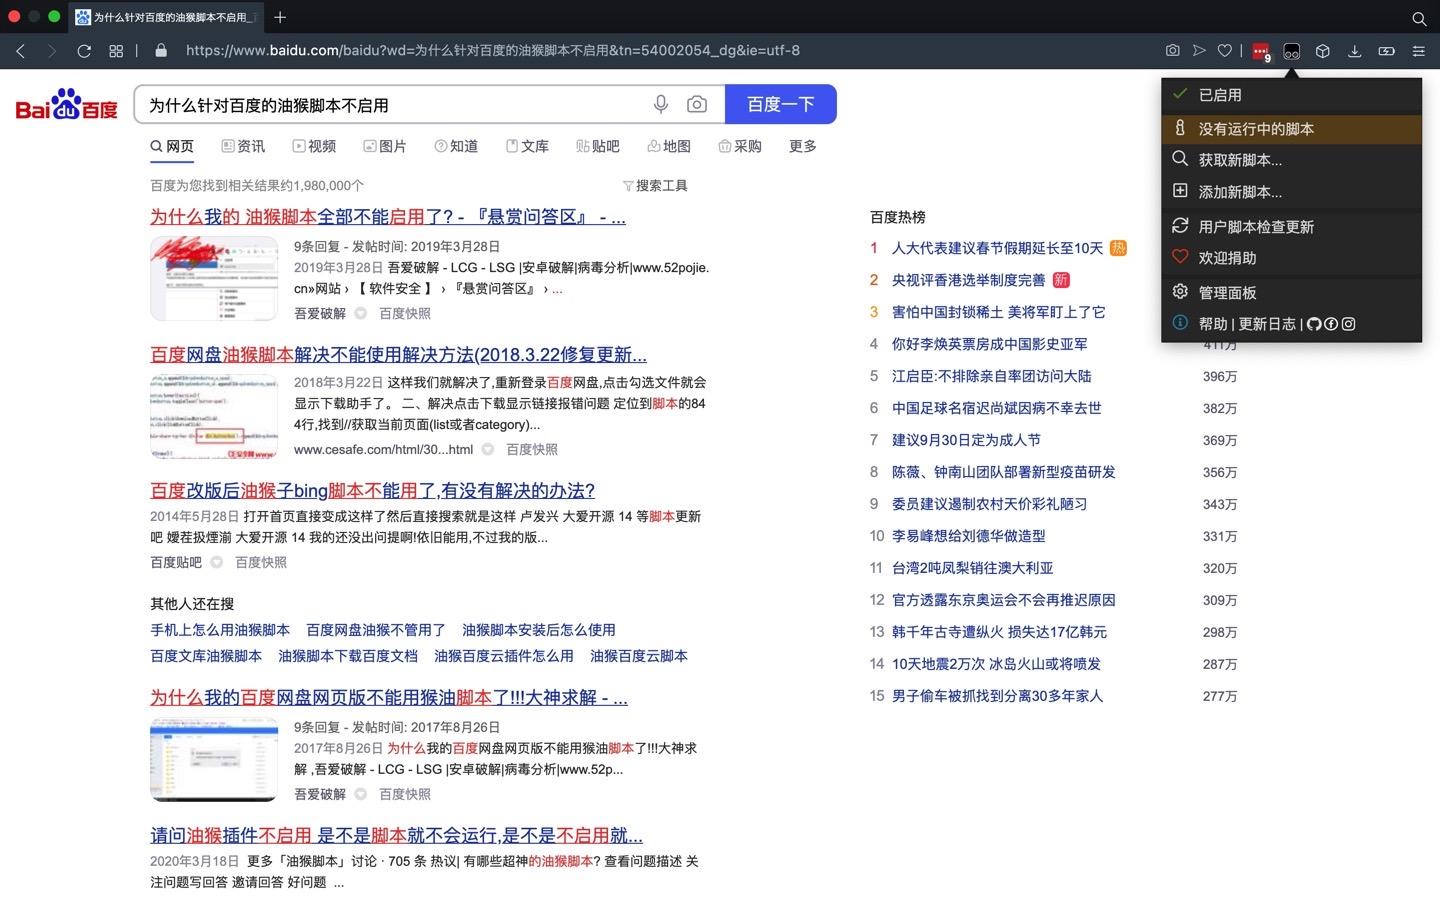Select 获取新脚本 in the extension menu
1440x900 pixels.
[1240, 159]
